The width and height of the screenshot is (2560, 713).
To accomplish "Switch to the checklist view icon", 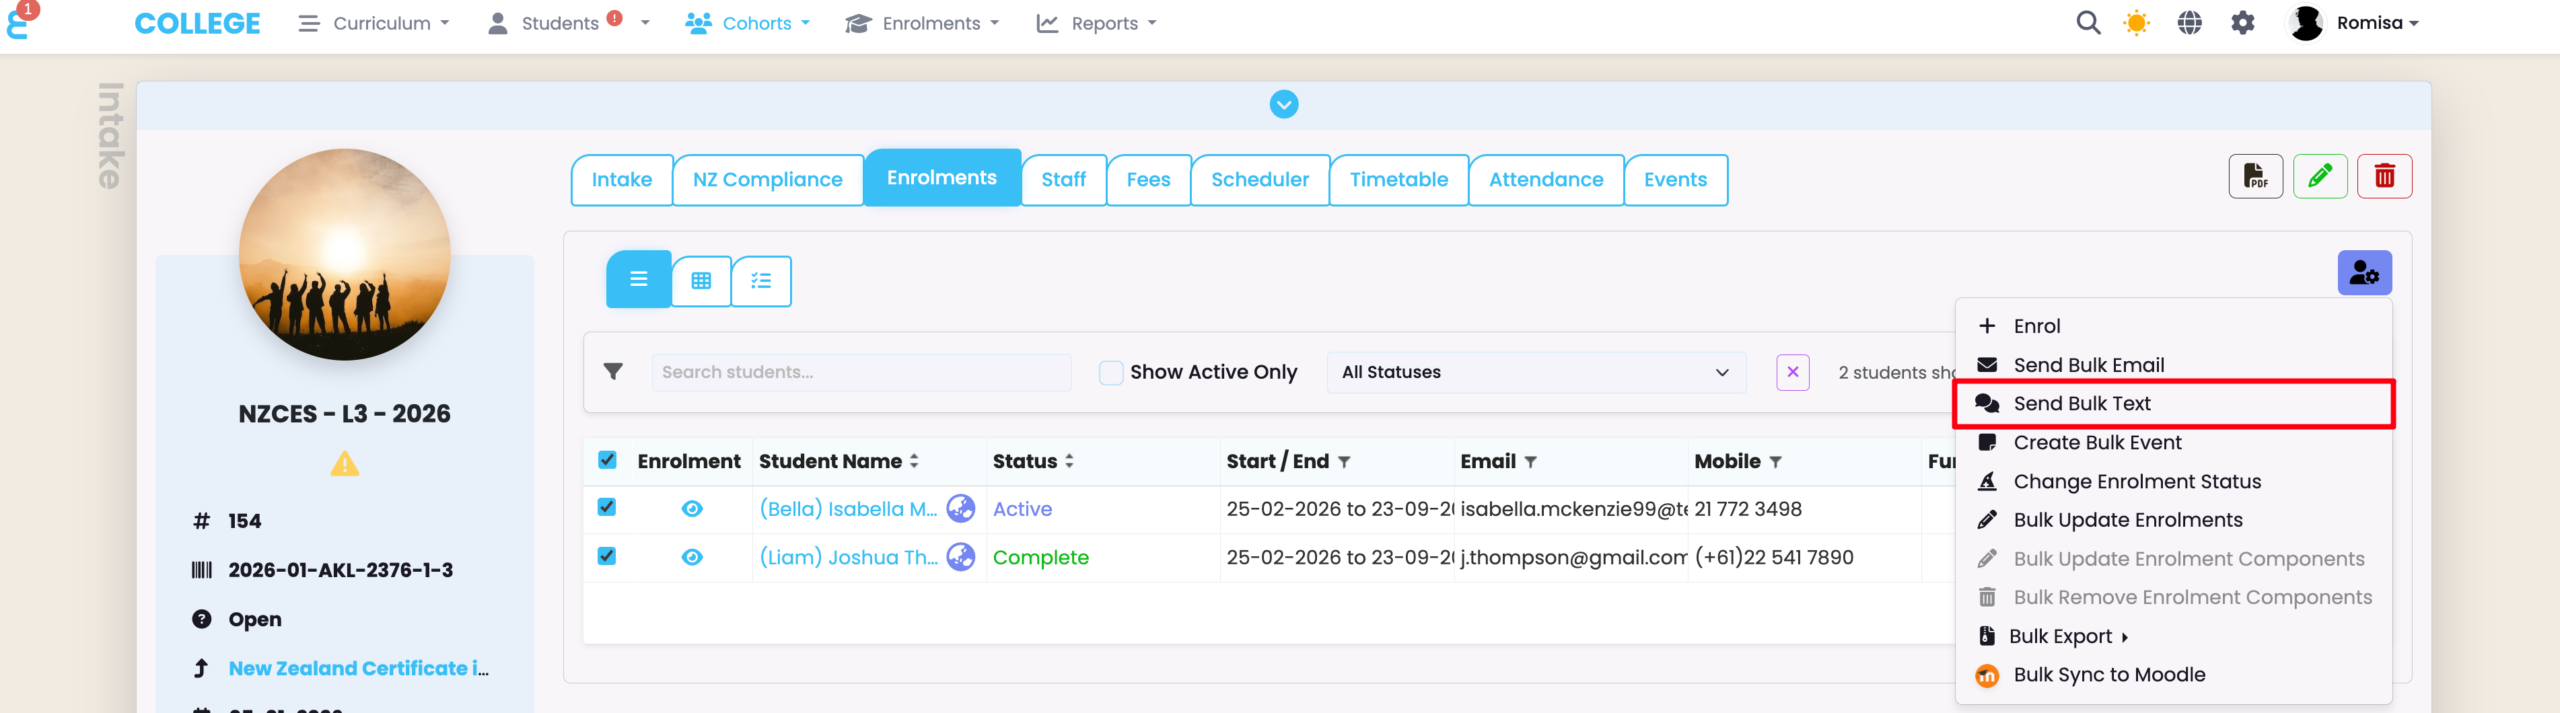I will (x=761, y=280).
